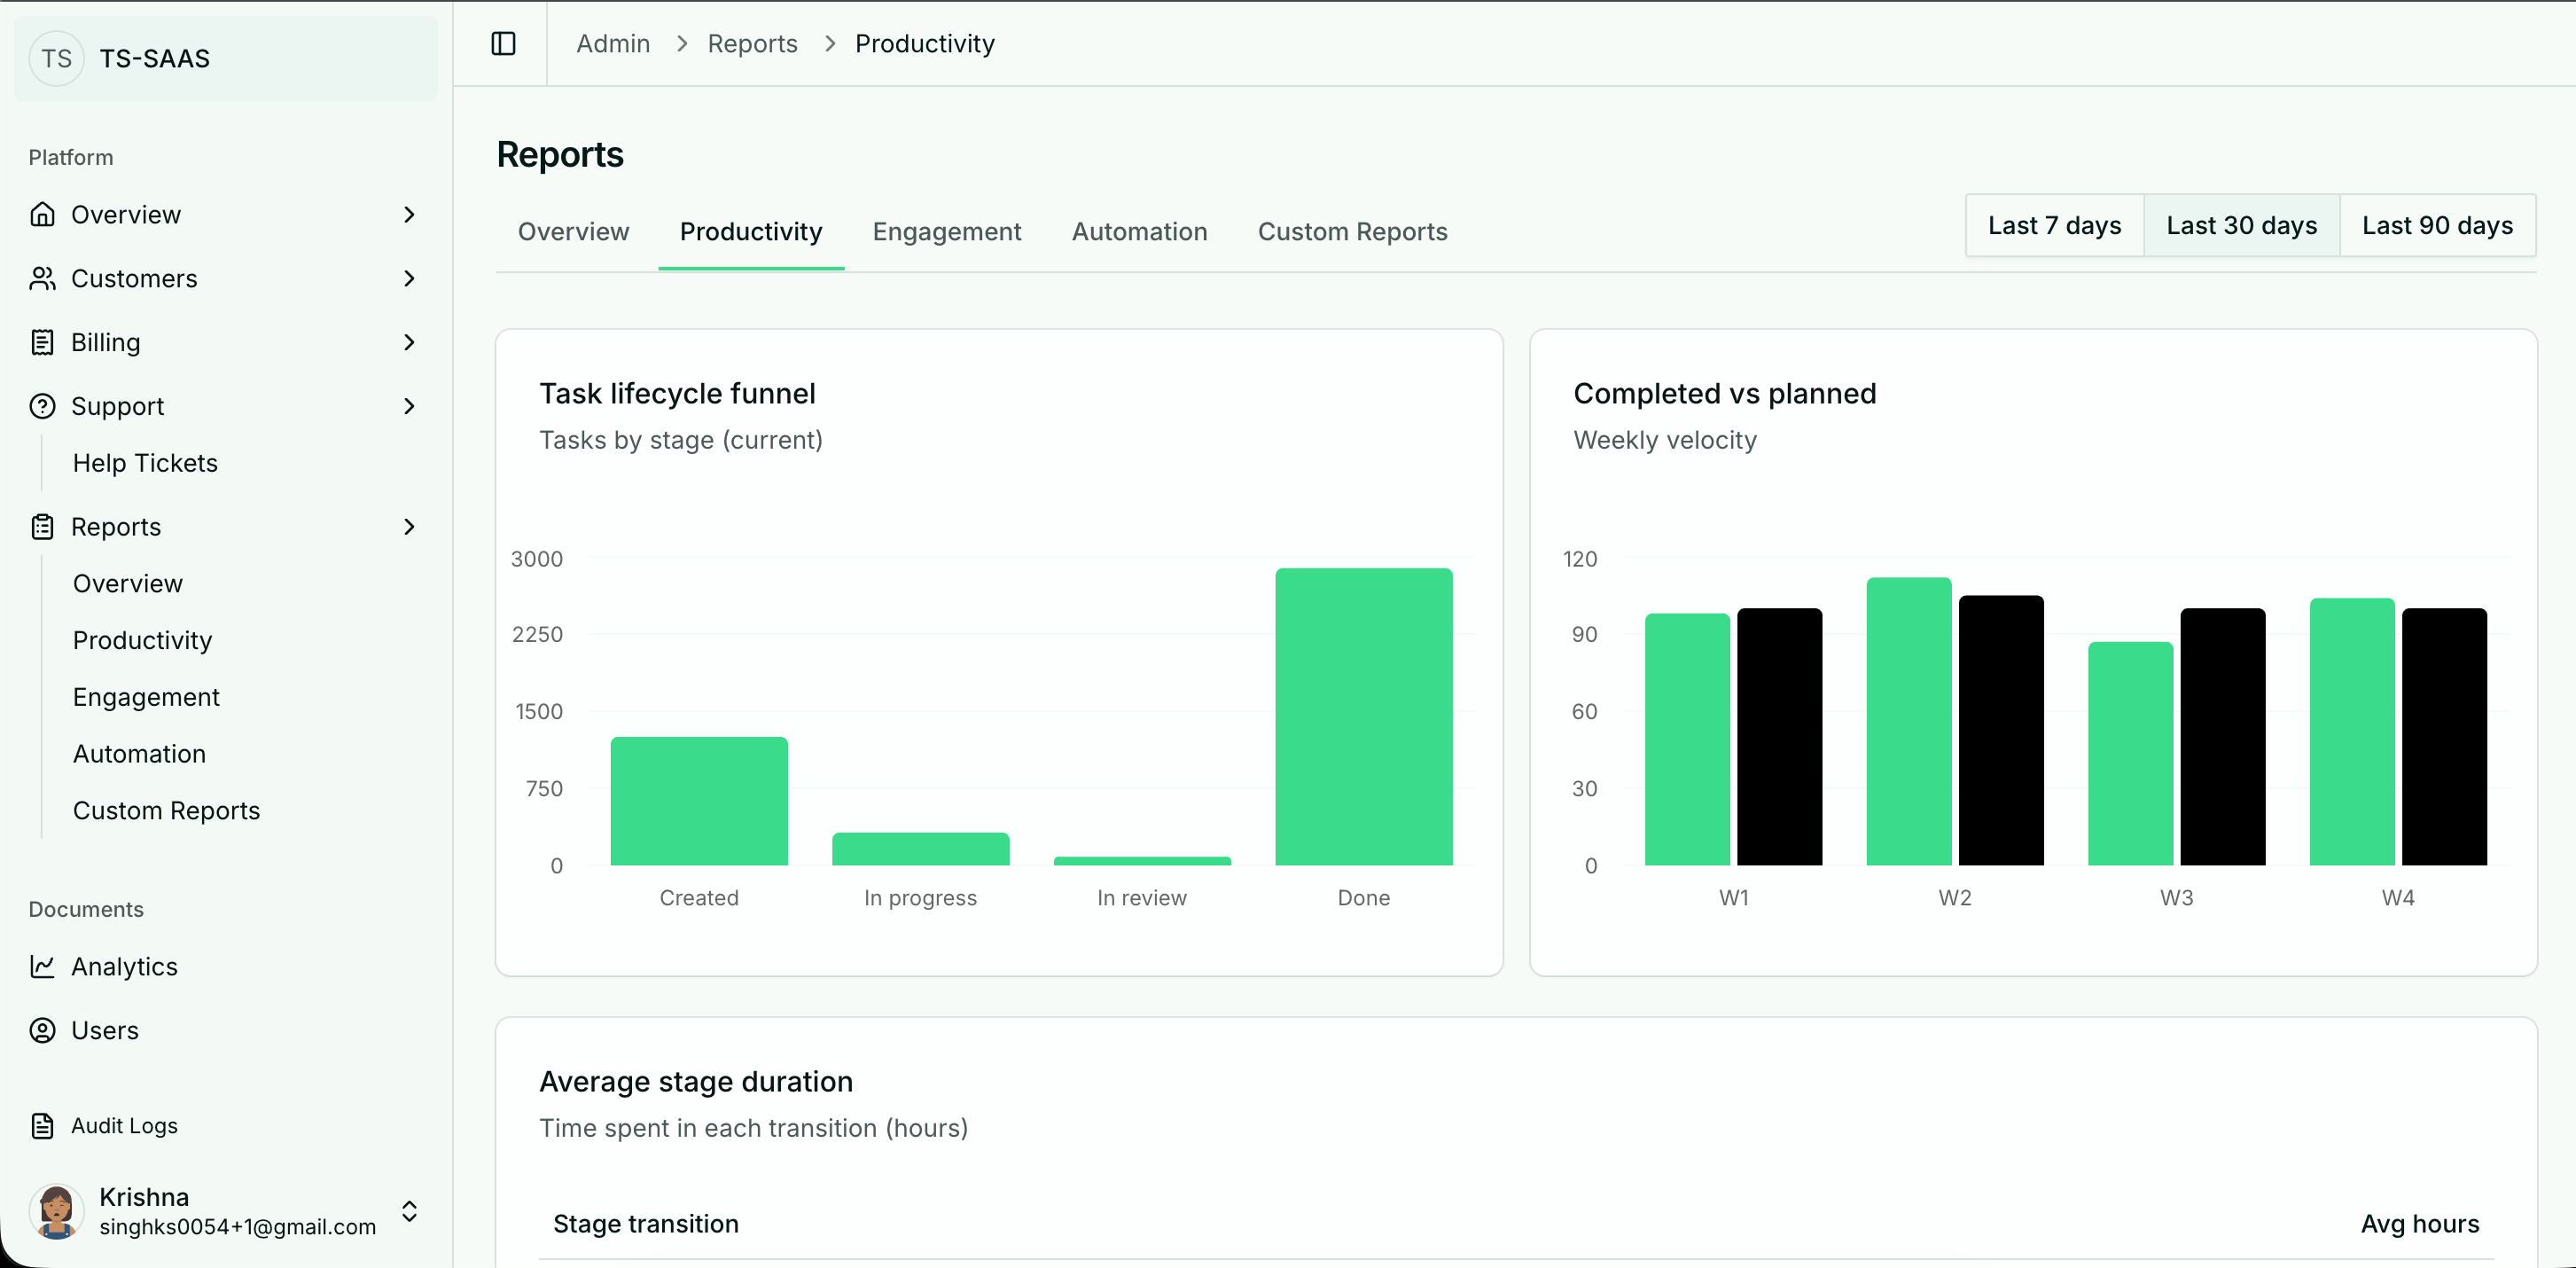
Task: Expand the Customers sidebar chevron
Action: [x=409, y=278]
